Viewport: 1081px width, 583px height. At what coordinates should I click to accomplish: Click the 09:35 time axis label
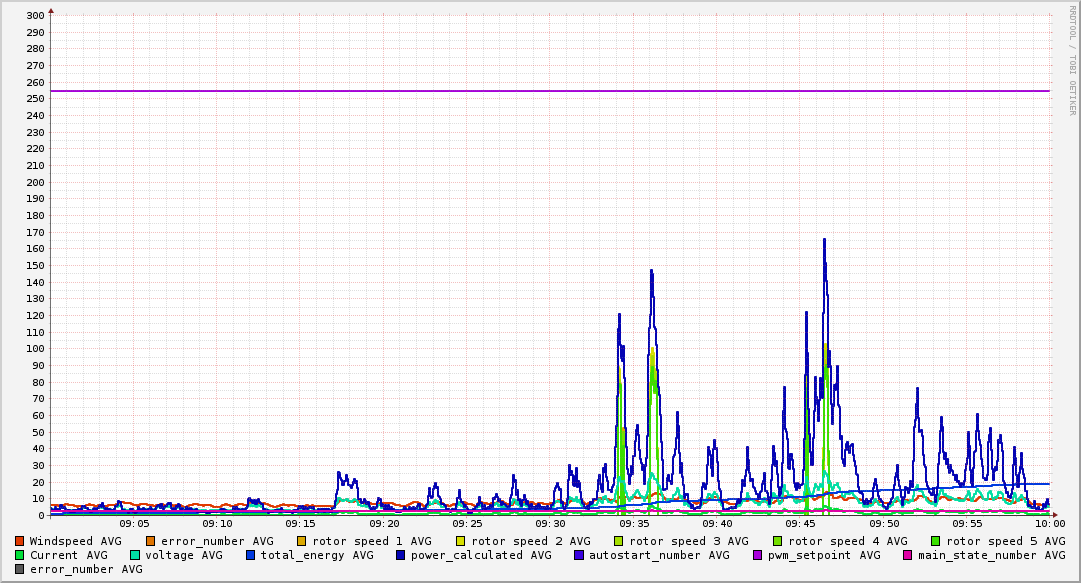pos(634,523)
